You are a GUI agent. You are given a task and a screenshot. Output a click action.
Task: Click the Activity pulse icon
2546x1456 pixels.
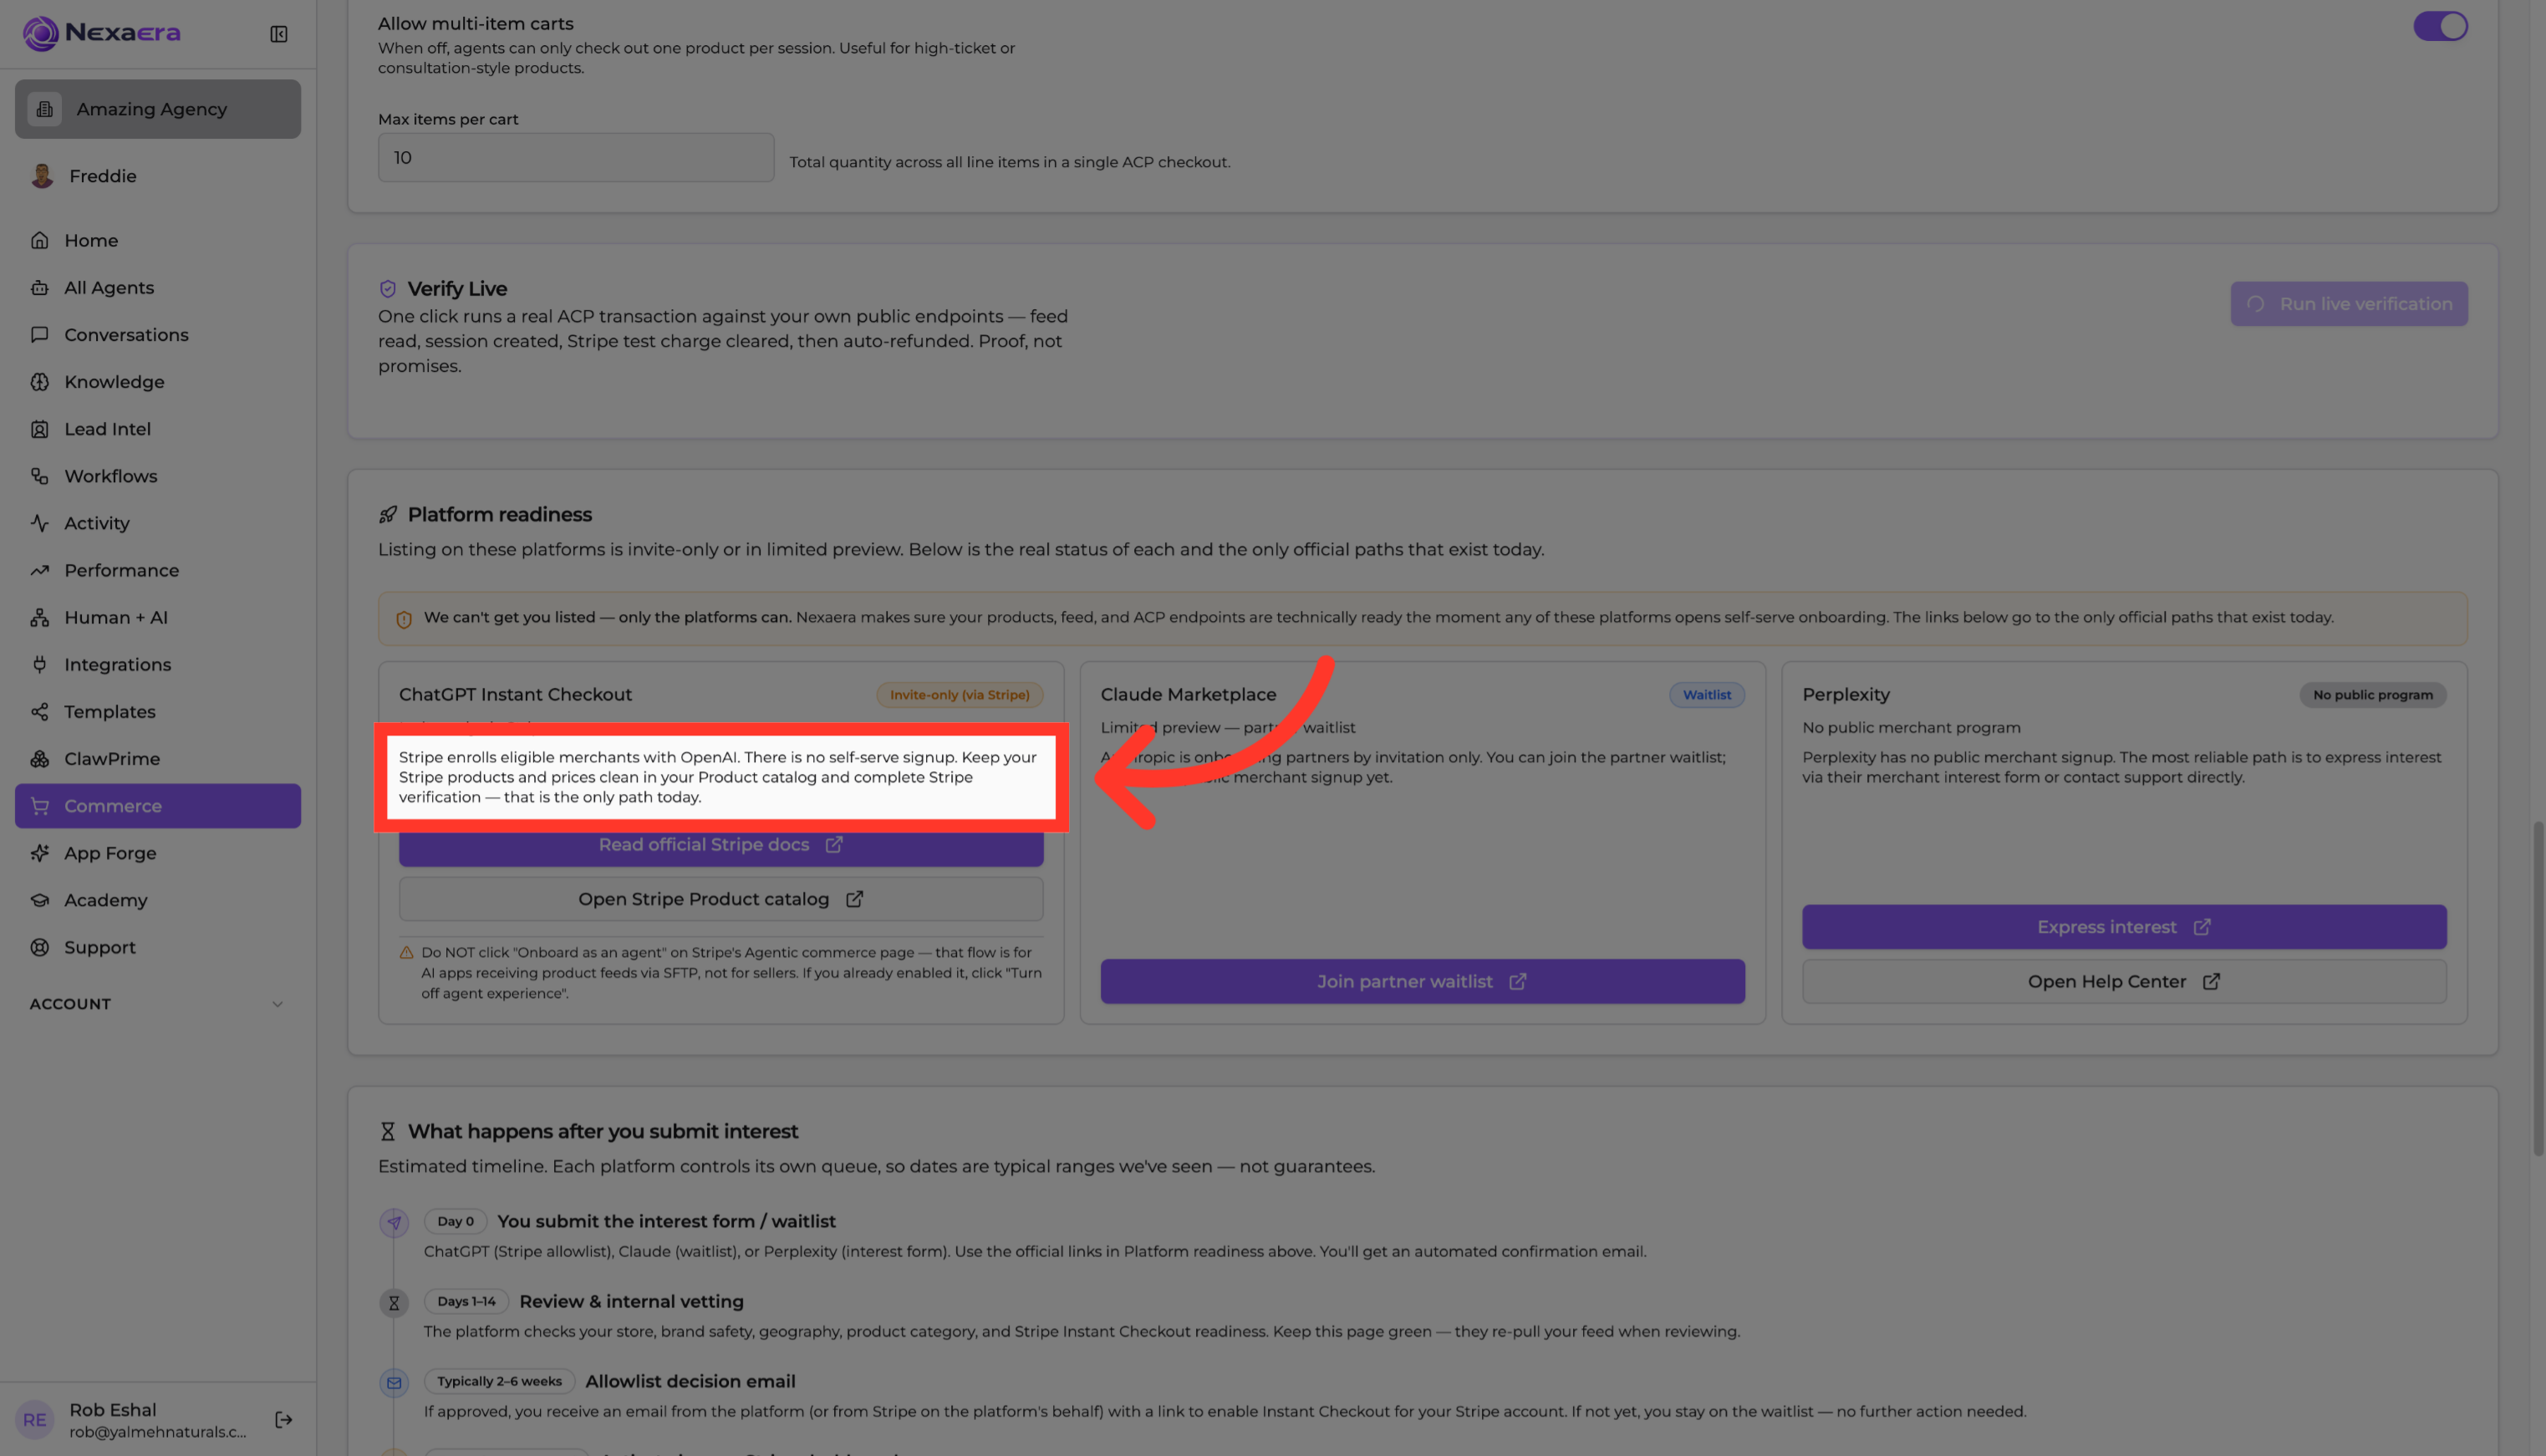40,523
